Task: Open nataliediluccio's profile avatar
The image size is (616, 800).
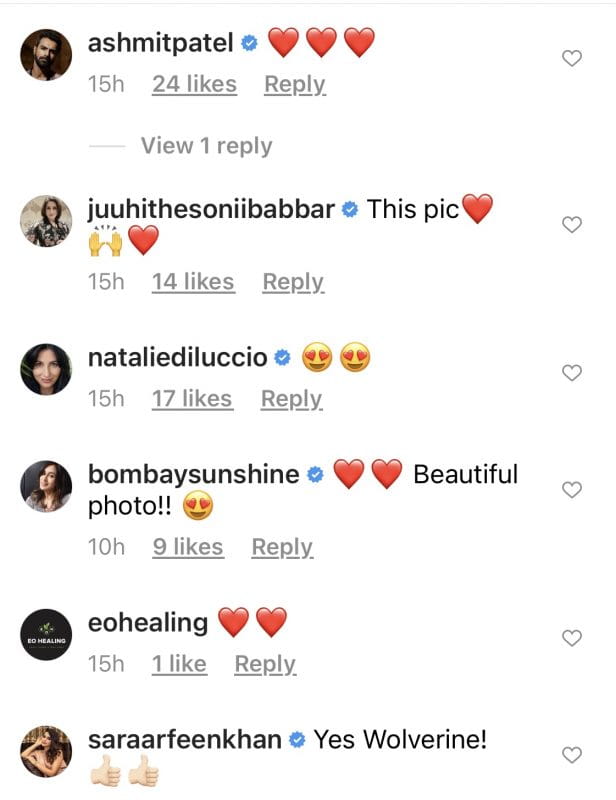Action: click(x=46, y=370)
